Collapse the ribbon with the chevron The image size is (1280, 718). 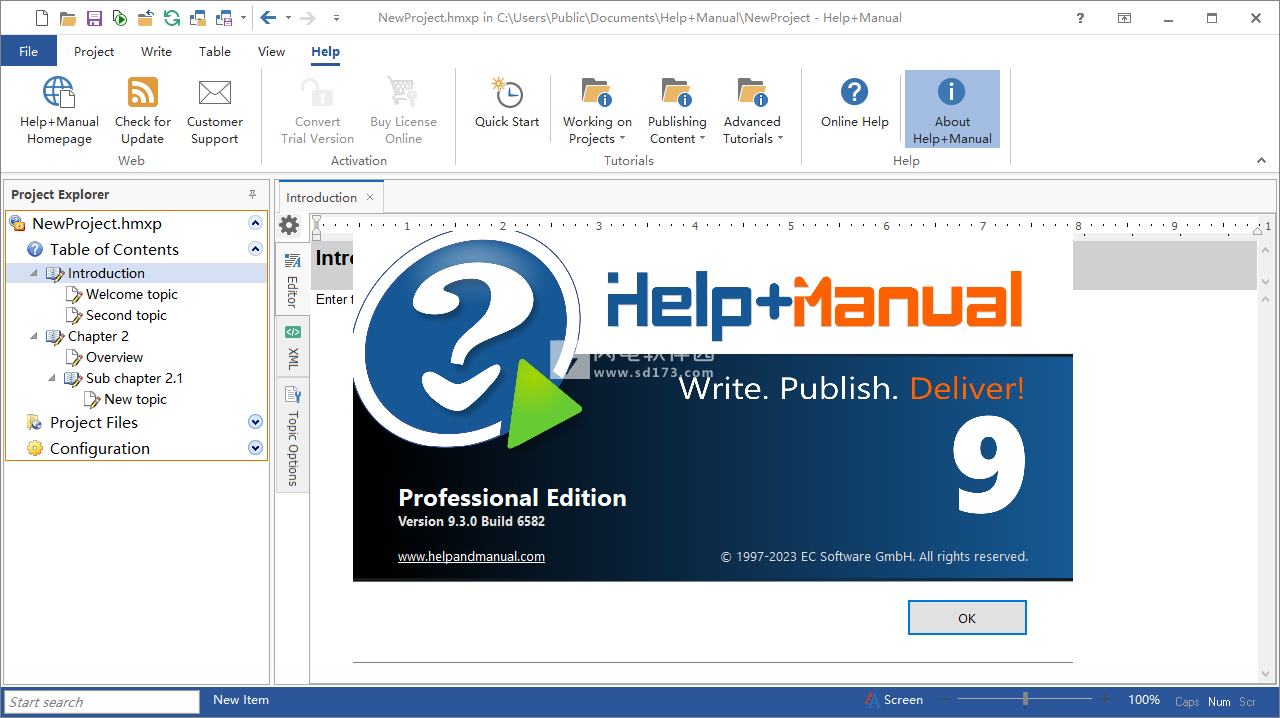[x=1261, y=159]
